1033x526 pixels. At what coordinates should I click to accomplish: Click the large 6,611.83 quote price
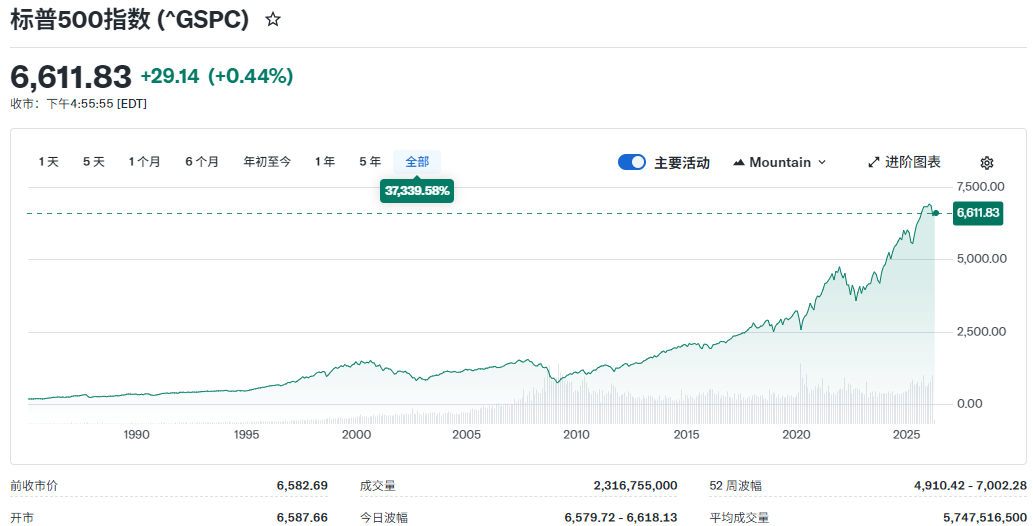coord(70,77)
